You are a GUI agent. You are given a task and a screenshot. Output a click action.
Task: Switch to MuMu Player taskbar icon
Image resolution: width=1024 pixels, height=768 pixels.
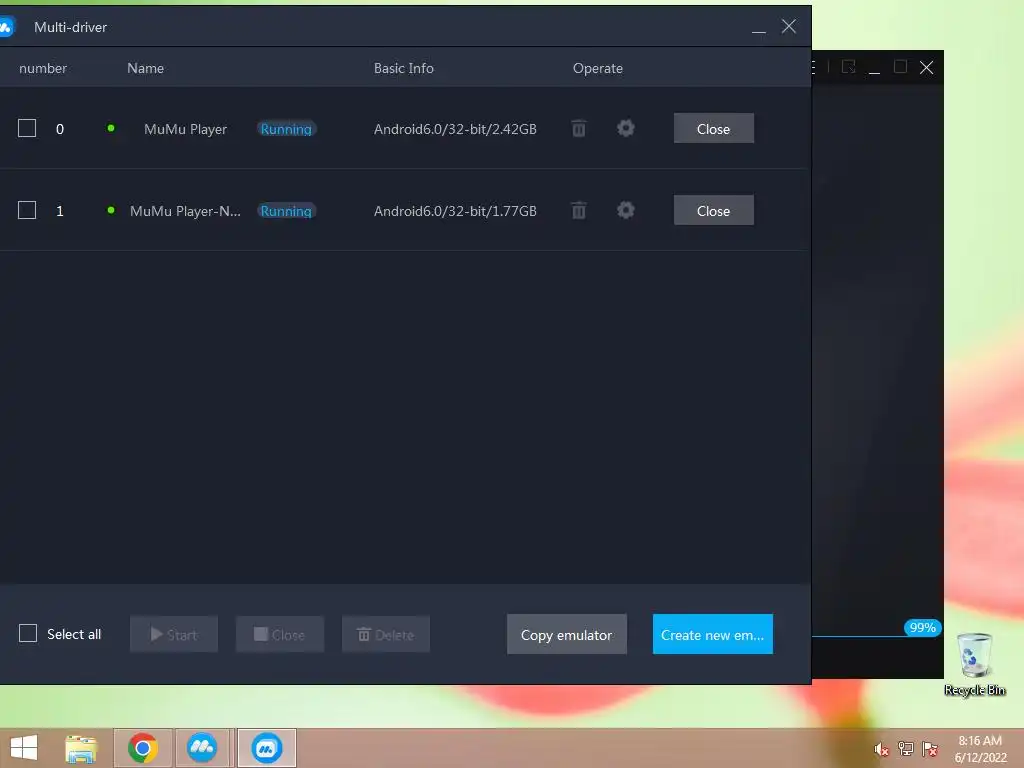(202, 748)
